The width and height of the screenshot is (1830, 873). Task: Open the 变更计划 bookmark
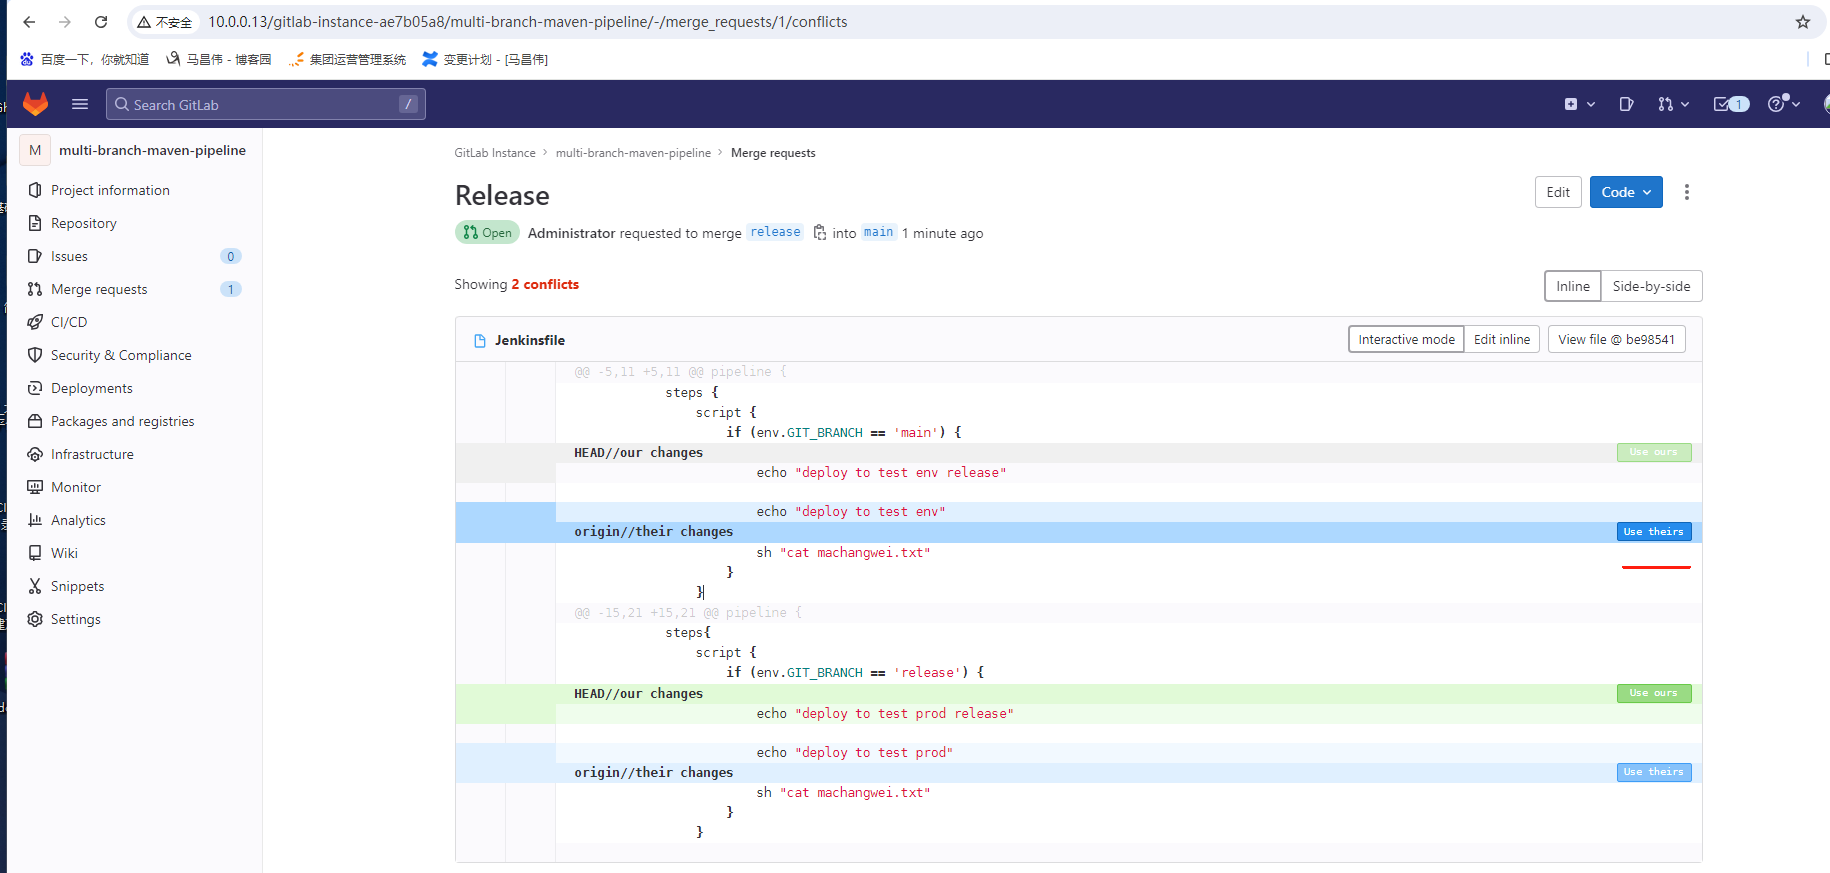485,59
